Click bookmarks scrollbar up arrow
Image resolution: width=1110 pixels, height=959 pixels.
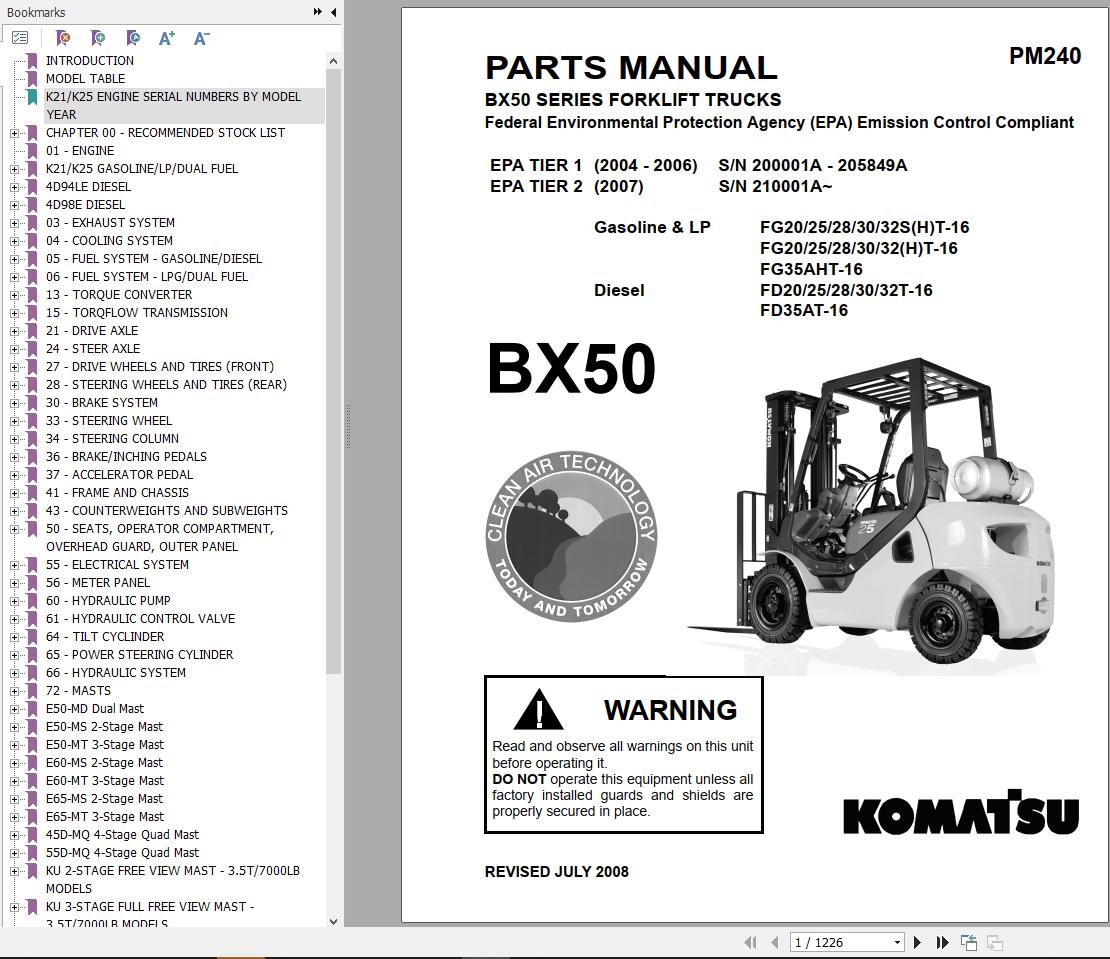[x=333, y=62]
